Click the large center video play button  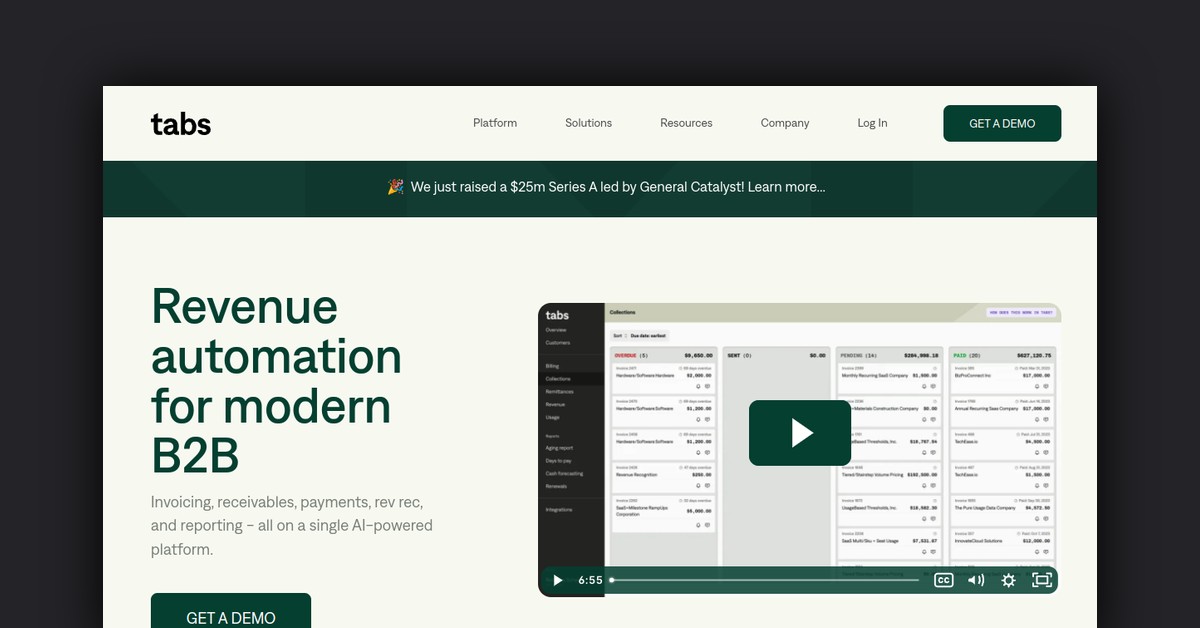(x=799, y=433)
